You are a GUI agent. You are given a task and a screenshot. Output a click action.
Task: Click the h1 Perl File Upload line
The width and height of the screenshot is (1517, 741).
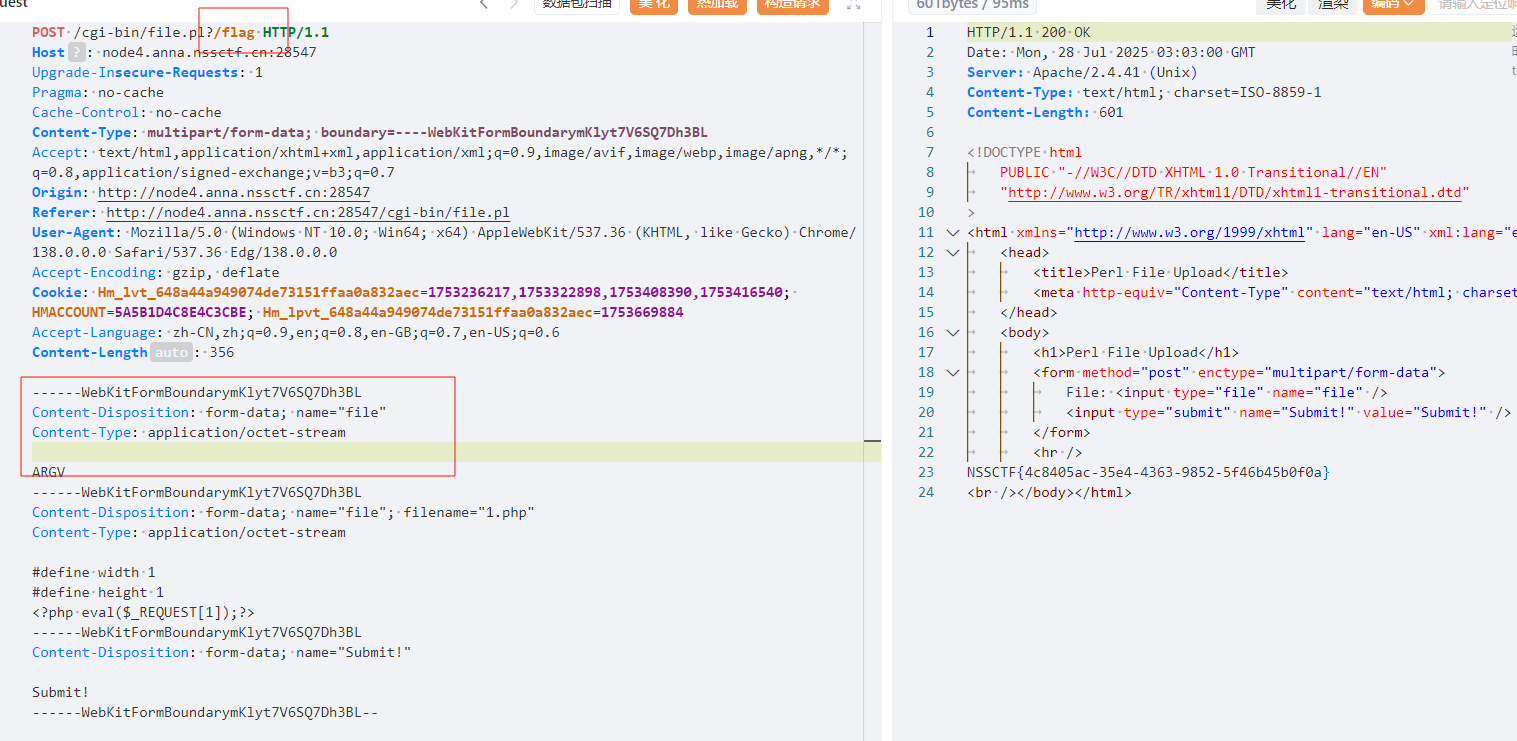pyautogui.click(x=1136, y=352)
